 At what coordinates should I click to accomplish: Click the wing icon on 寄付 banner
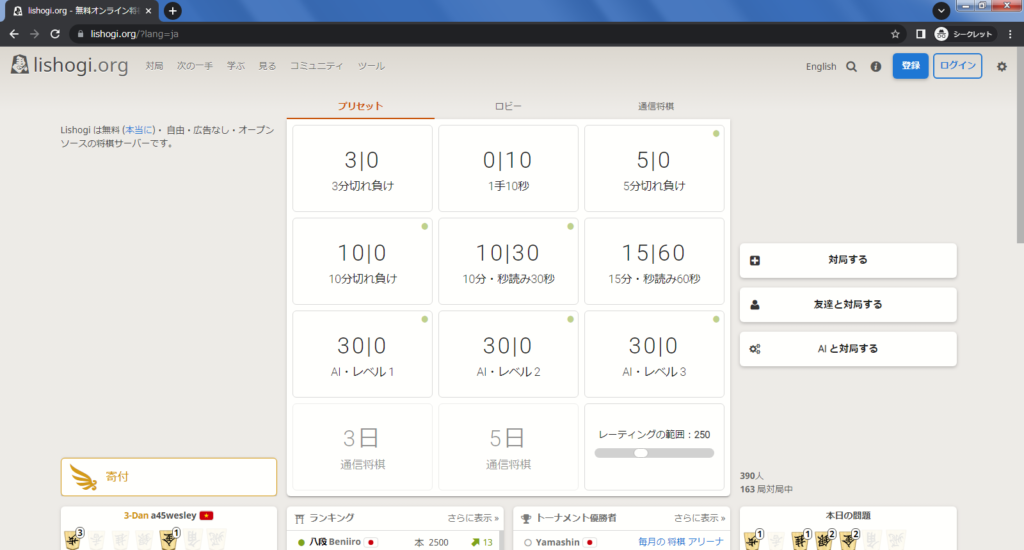[x=84, y=477]
